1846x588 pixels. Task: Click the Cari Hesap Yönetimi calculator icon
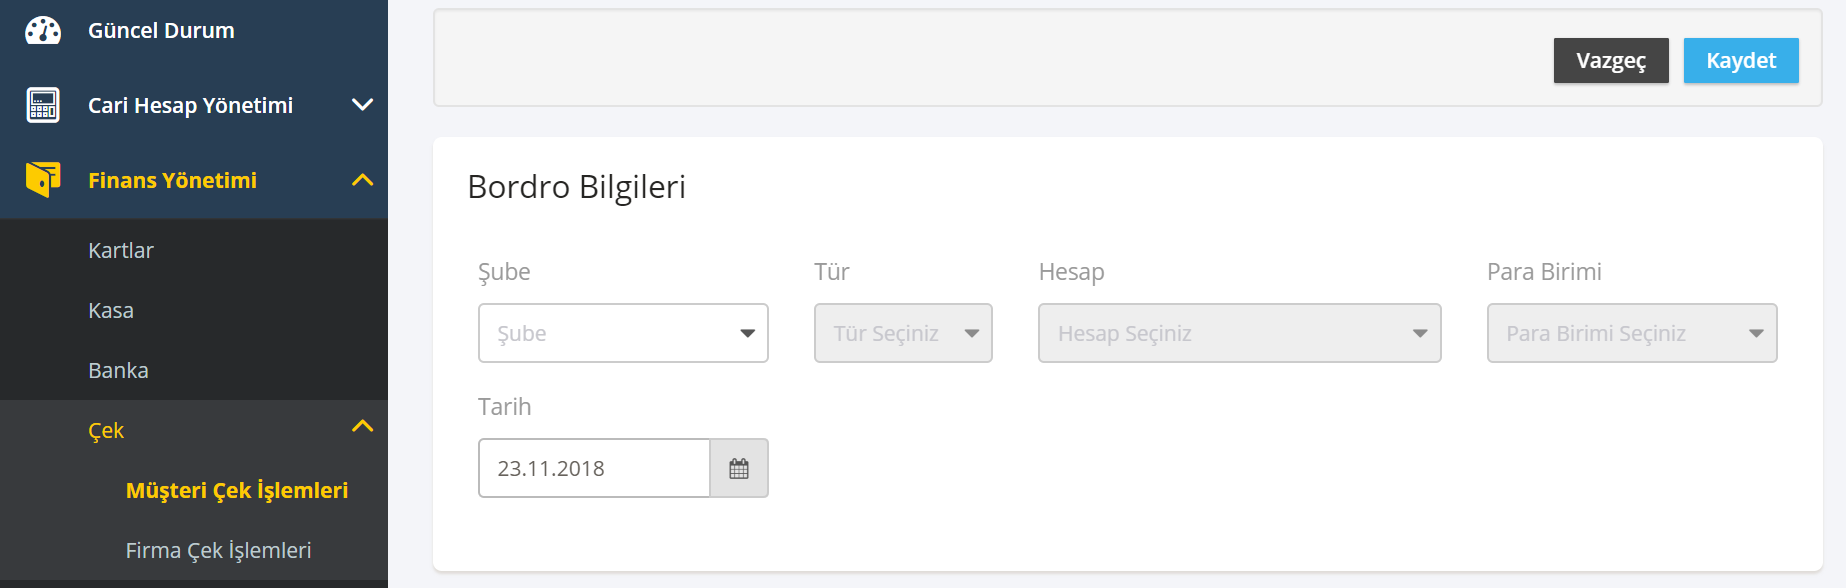(43, 105)
